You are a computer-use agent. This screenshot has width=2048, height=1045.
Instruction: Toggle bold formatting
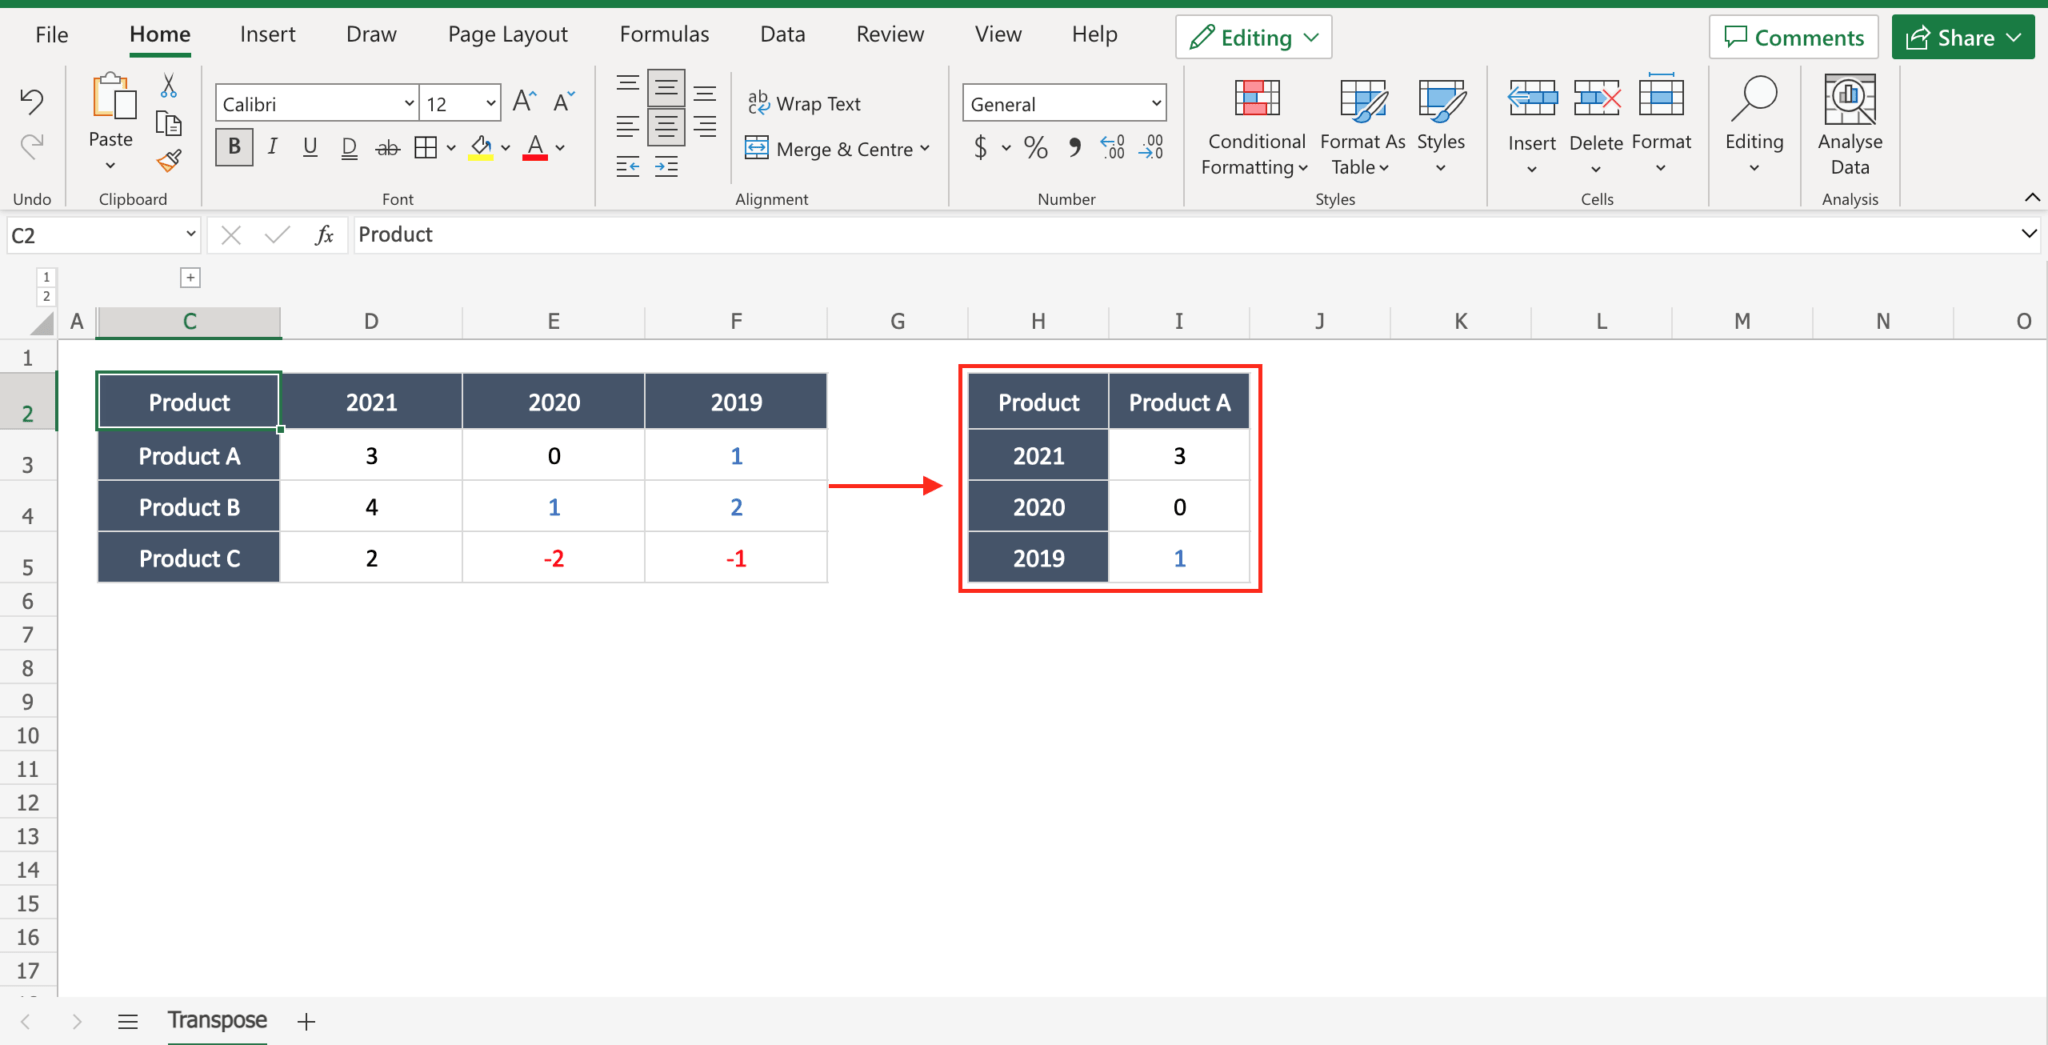tap(233, 147)
